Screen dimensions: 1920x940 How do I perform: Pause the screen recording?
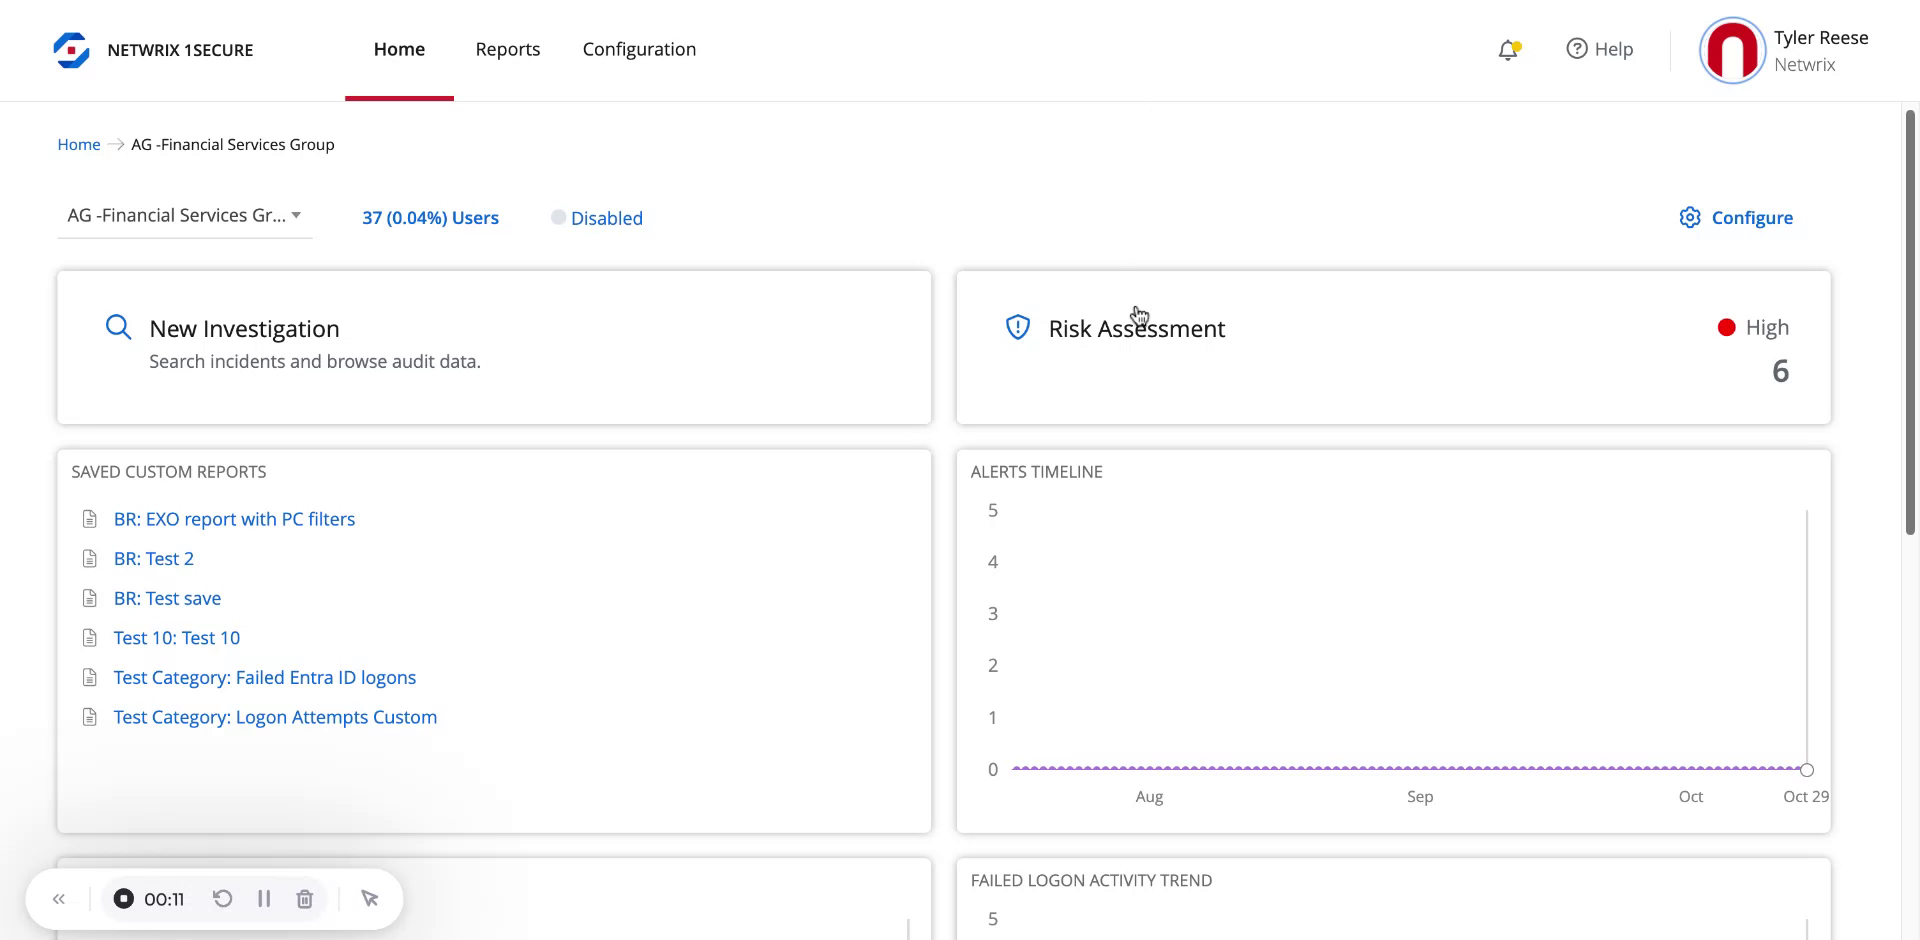(x=264, y=899)
